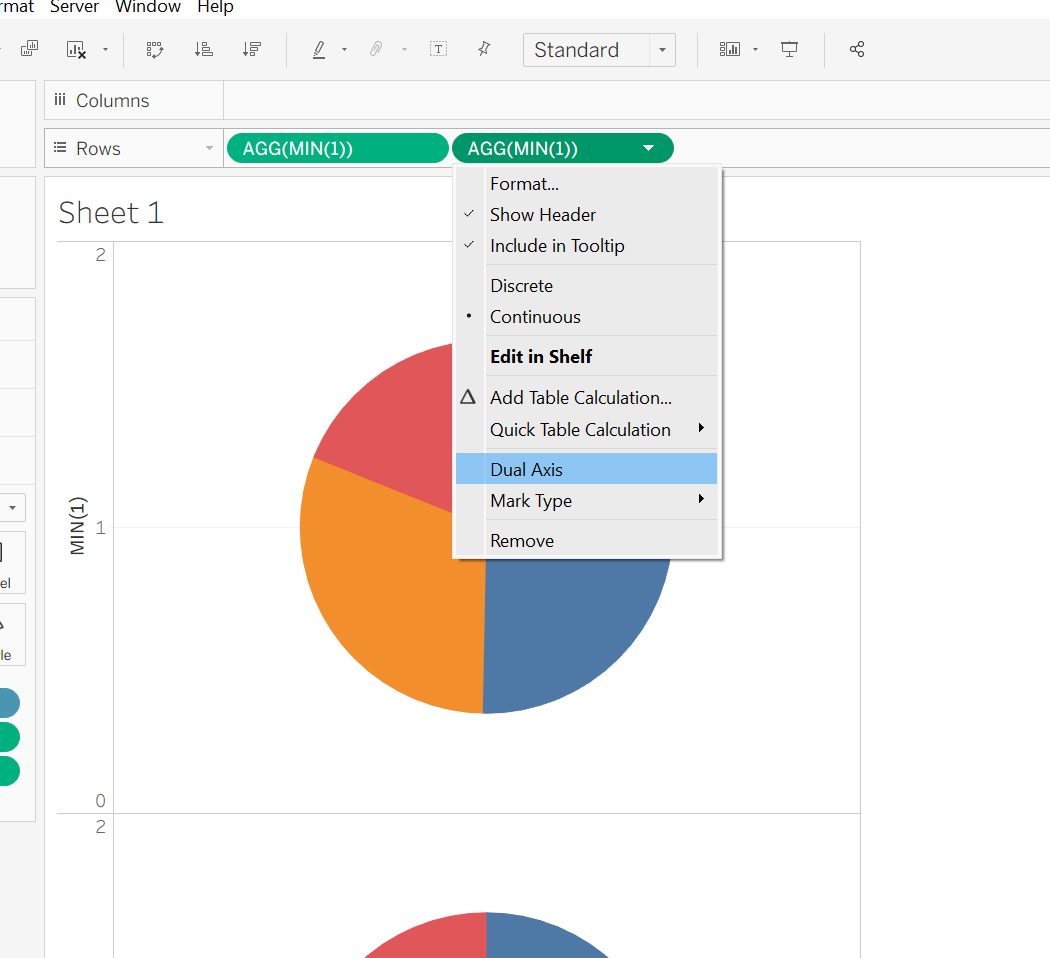Select Dual Axis in context menu
1050x958 pixels.
pyautogui.click(x=587, y=469)
